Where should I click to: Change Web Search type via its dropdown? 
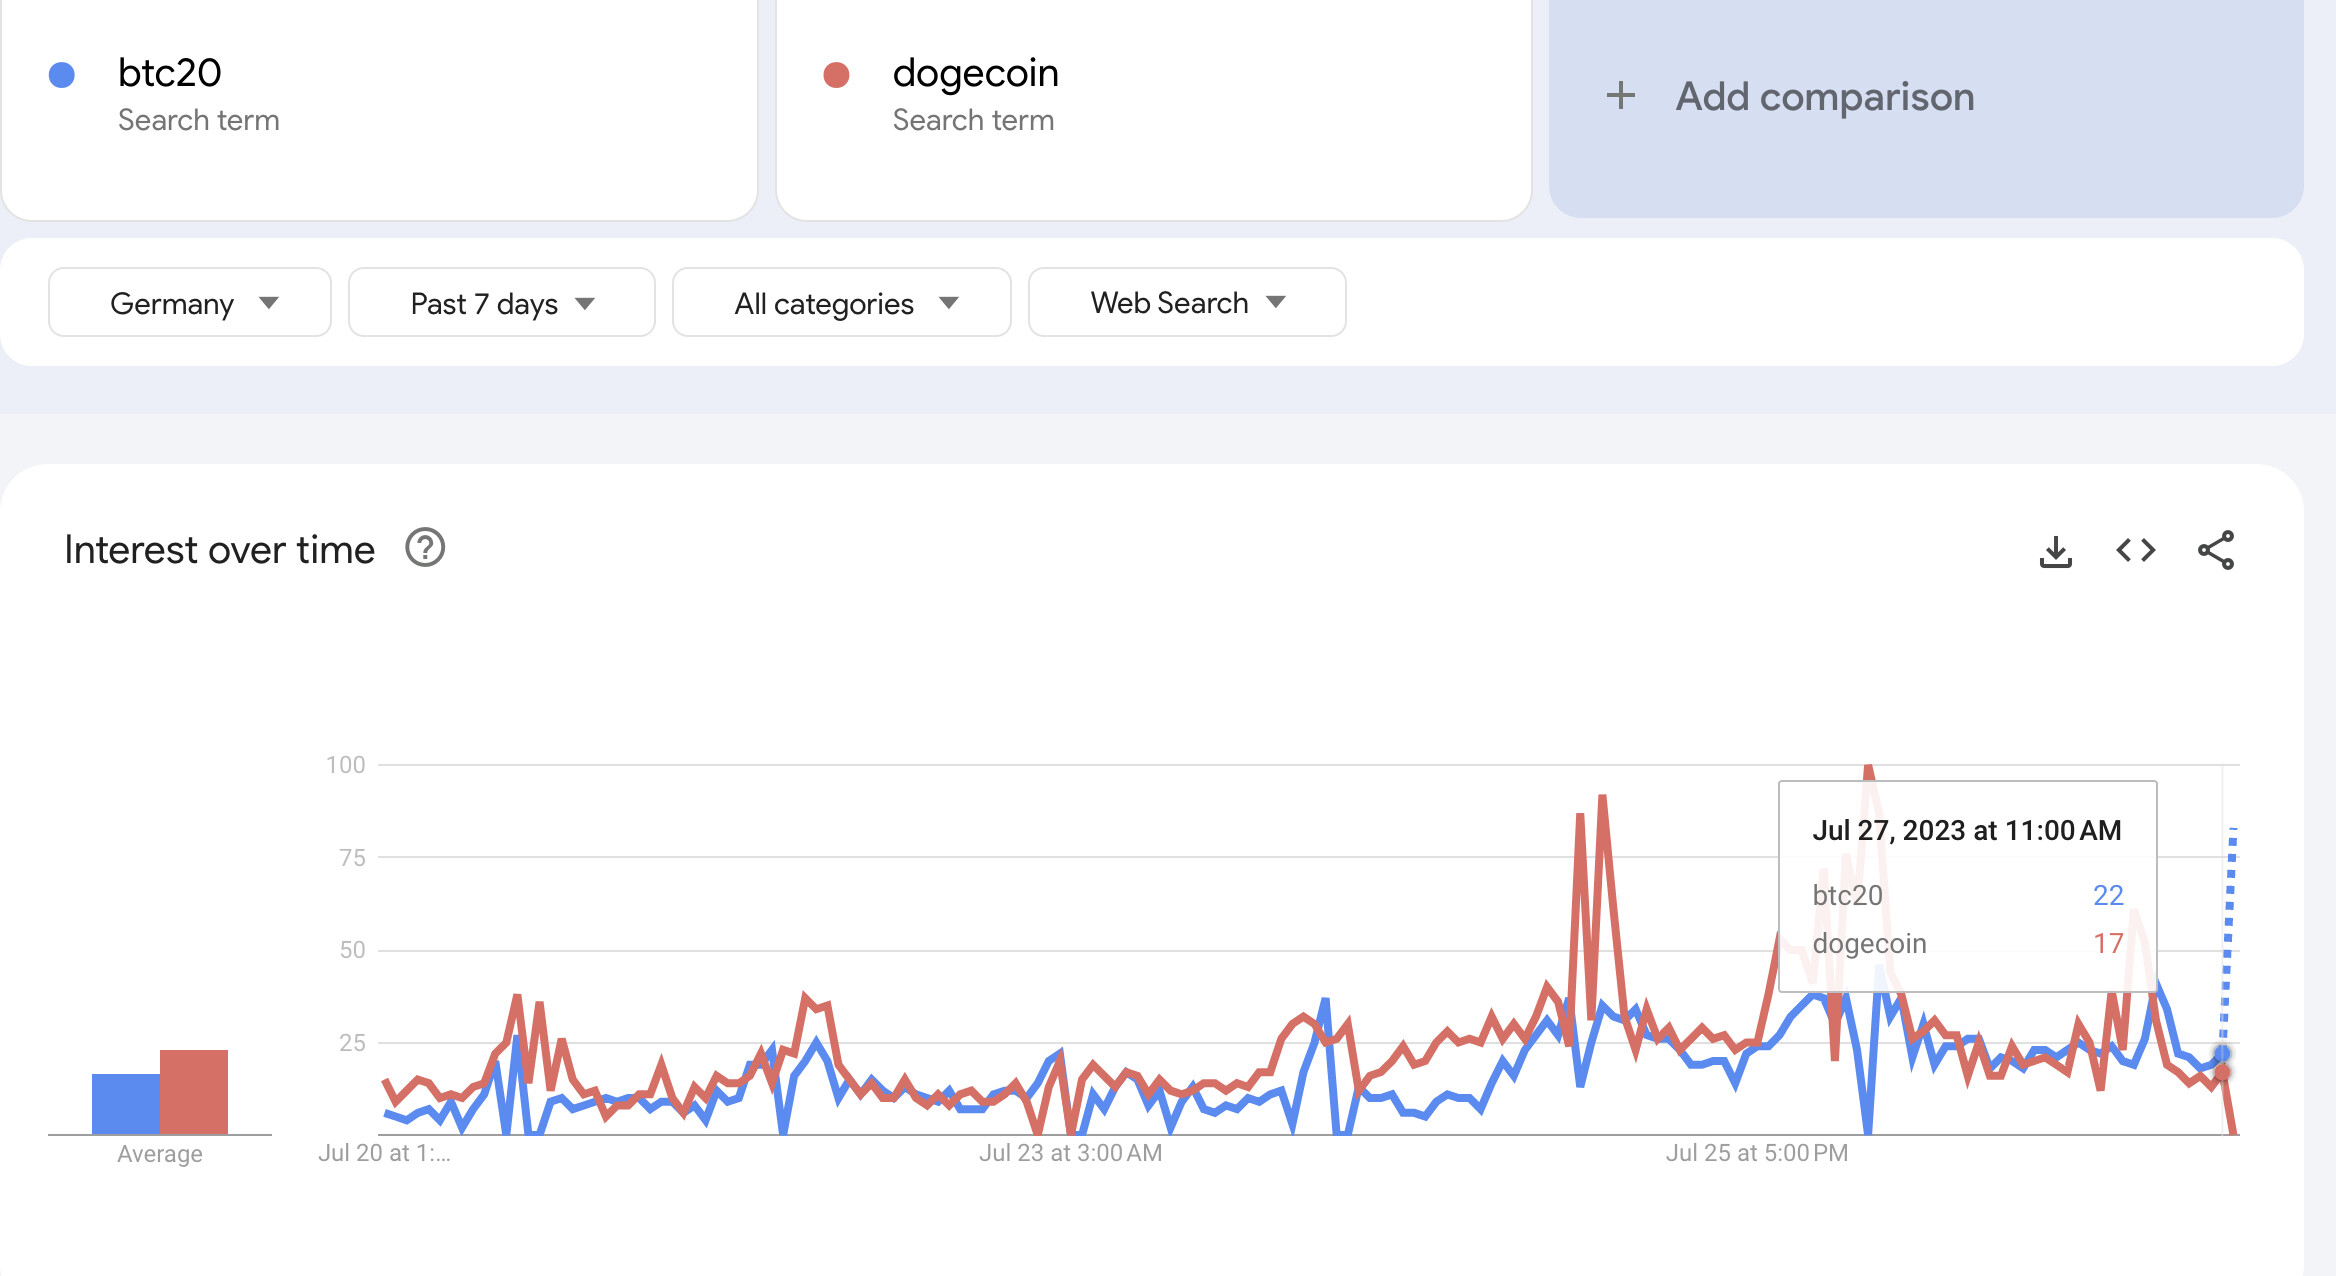[x=1186, y=302]
